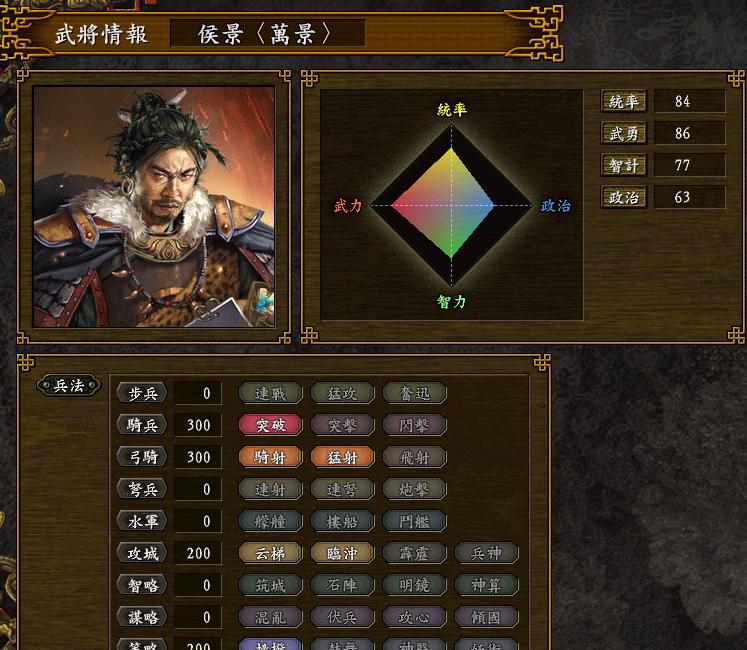Click the 云梯 siege tactic badge
Viewport: 747px width, 650px height.
(270, 553)
